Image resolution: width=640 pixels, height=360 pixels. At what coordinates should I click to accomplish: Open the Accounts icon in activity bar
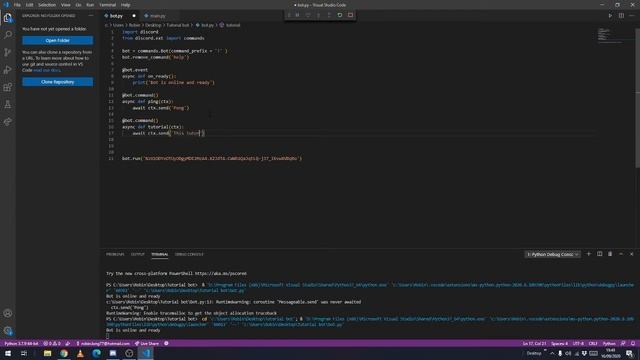[x=8, y=313]
